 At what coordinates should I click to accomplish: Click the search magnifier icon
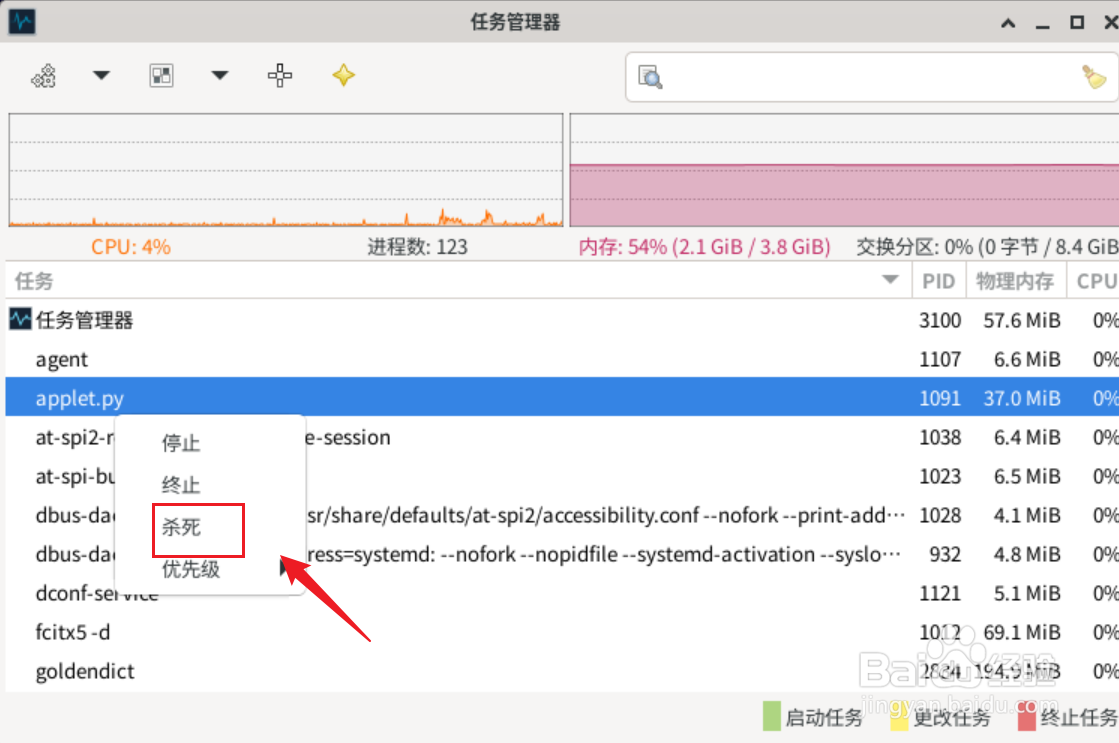pyautogui.click(x=650, y=77)
